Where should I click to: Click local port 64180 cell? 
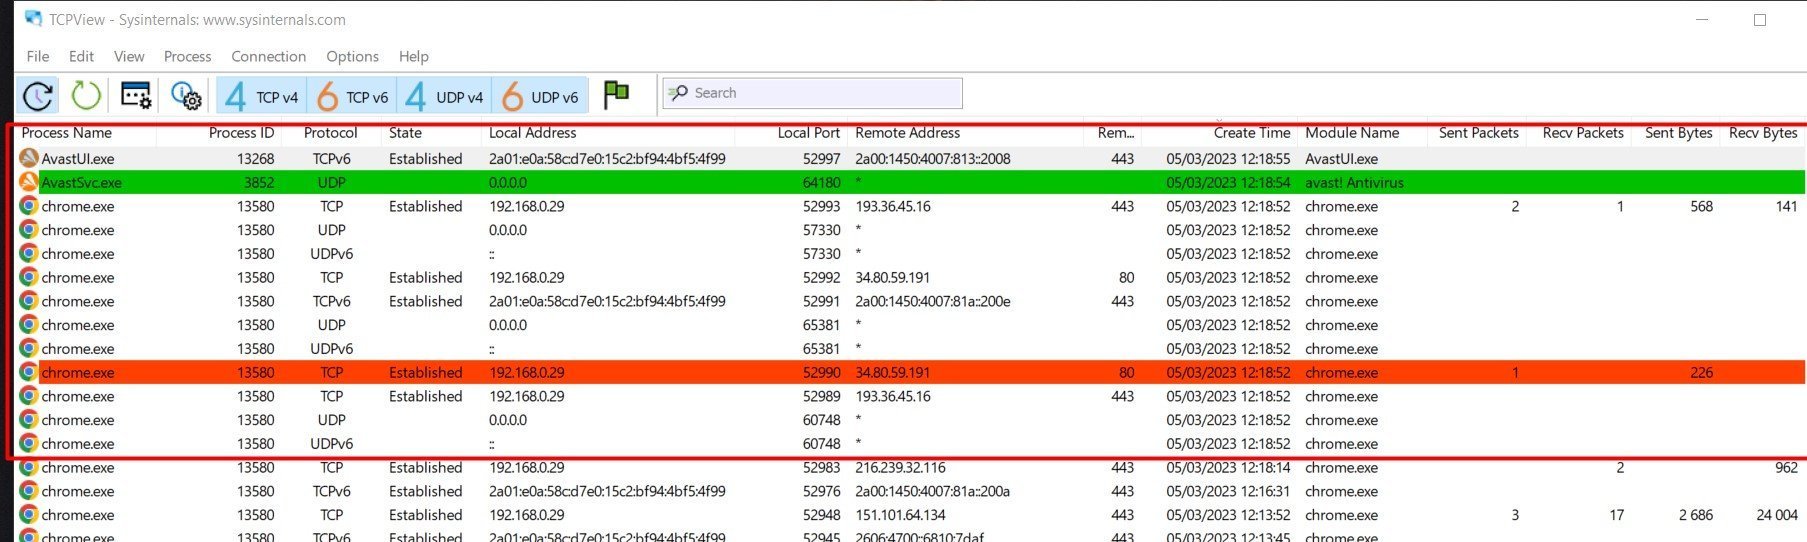click(821, 183)
